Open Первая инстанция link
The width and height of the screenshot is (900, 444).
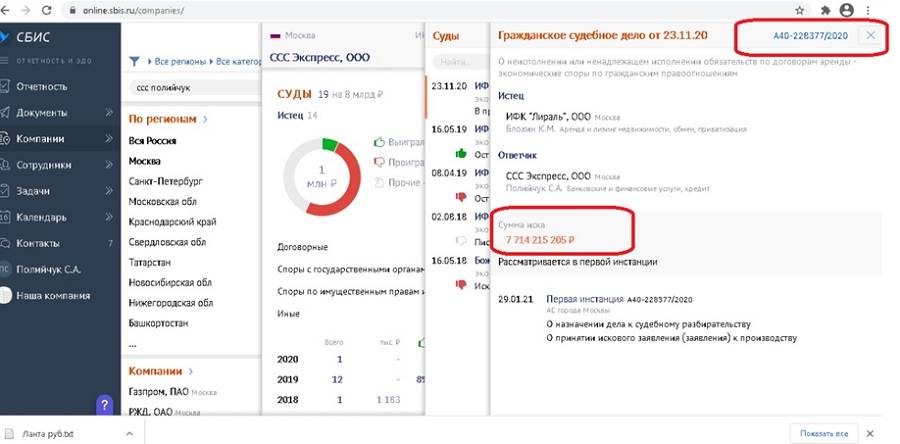click(584, 299)
